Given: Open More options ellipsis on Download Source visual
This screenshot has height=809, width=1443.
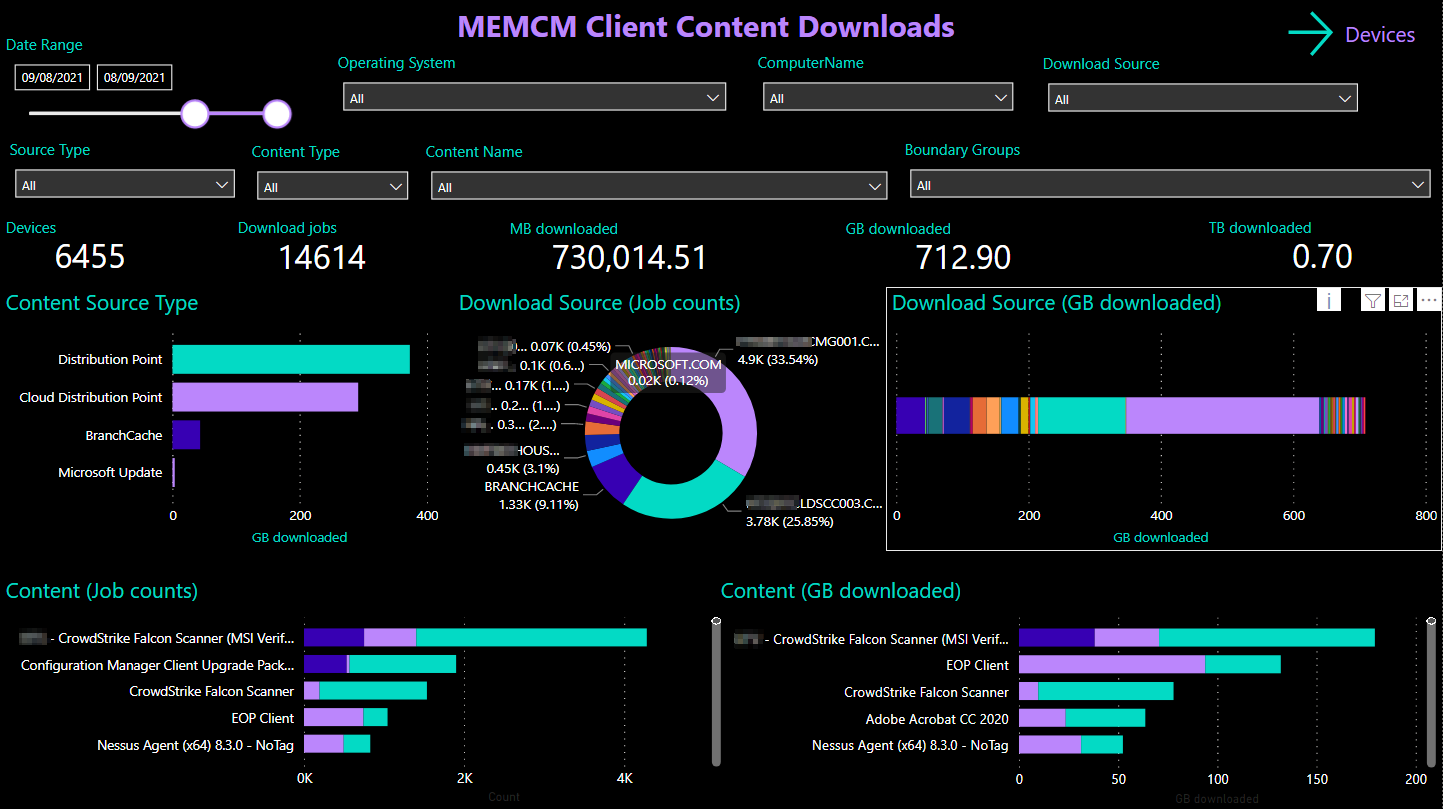Looking at the screenshot, I should coord(1428,300).
